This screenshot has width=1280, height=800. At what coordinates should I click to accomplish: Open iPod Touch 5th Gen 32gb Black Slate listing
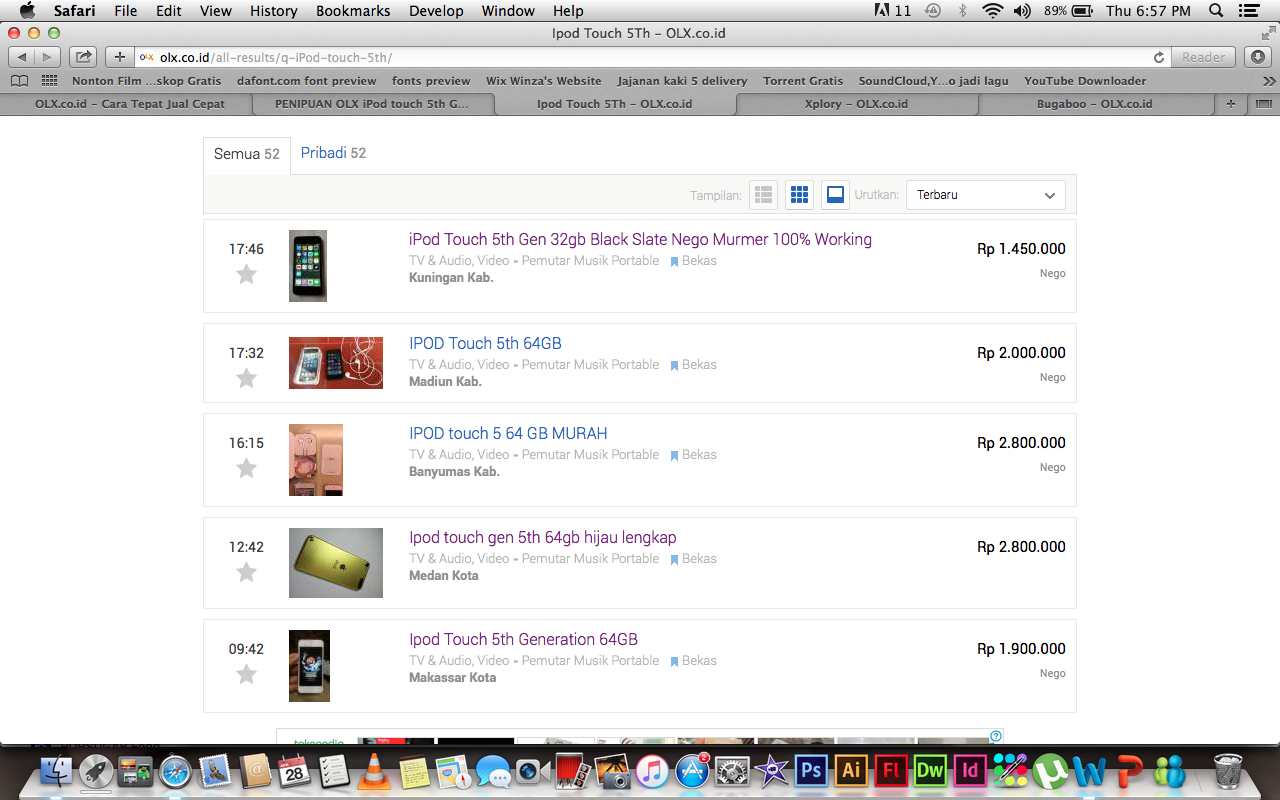(640, 239)
